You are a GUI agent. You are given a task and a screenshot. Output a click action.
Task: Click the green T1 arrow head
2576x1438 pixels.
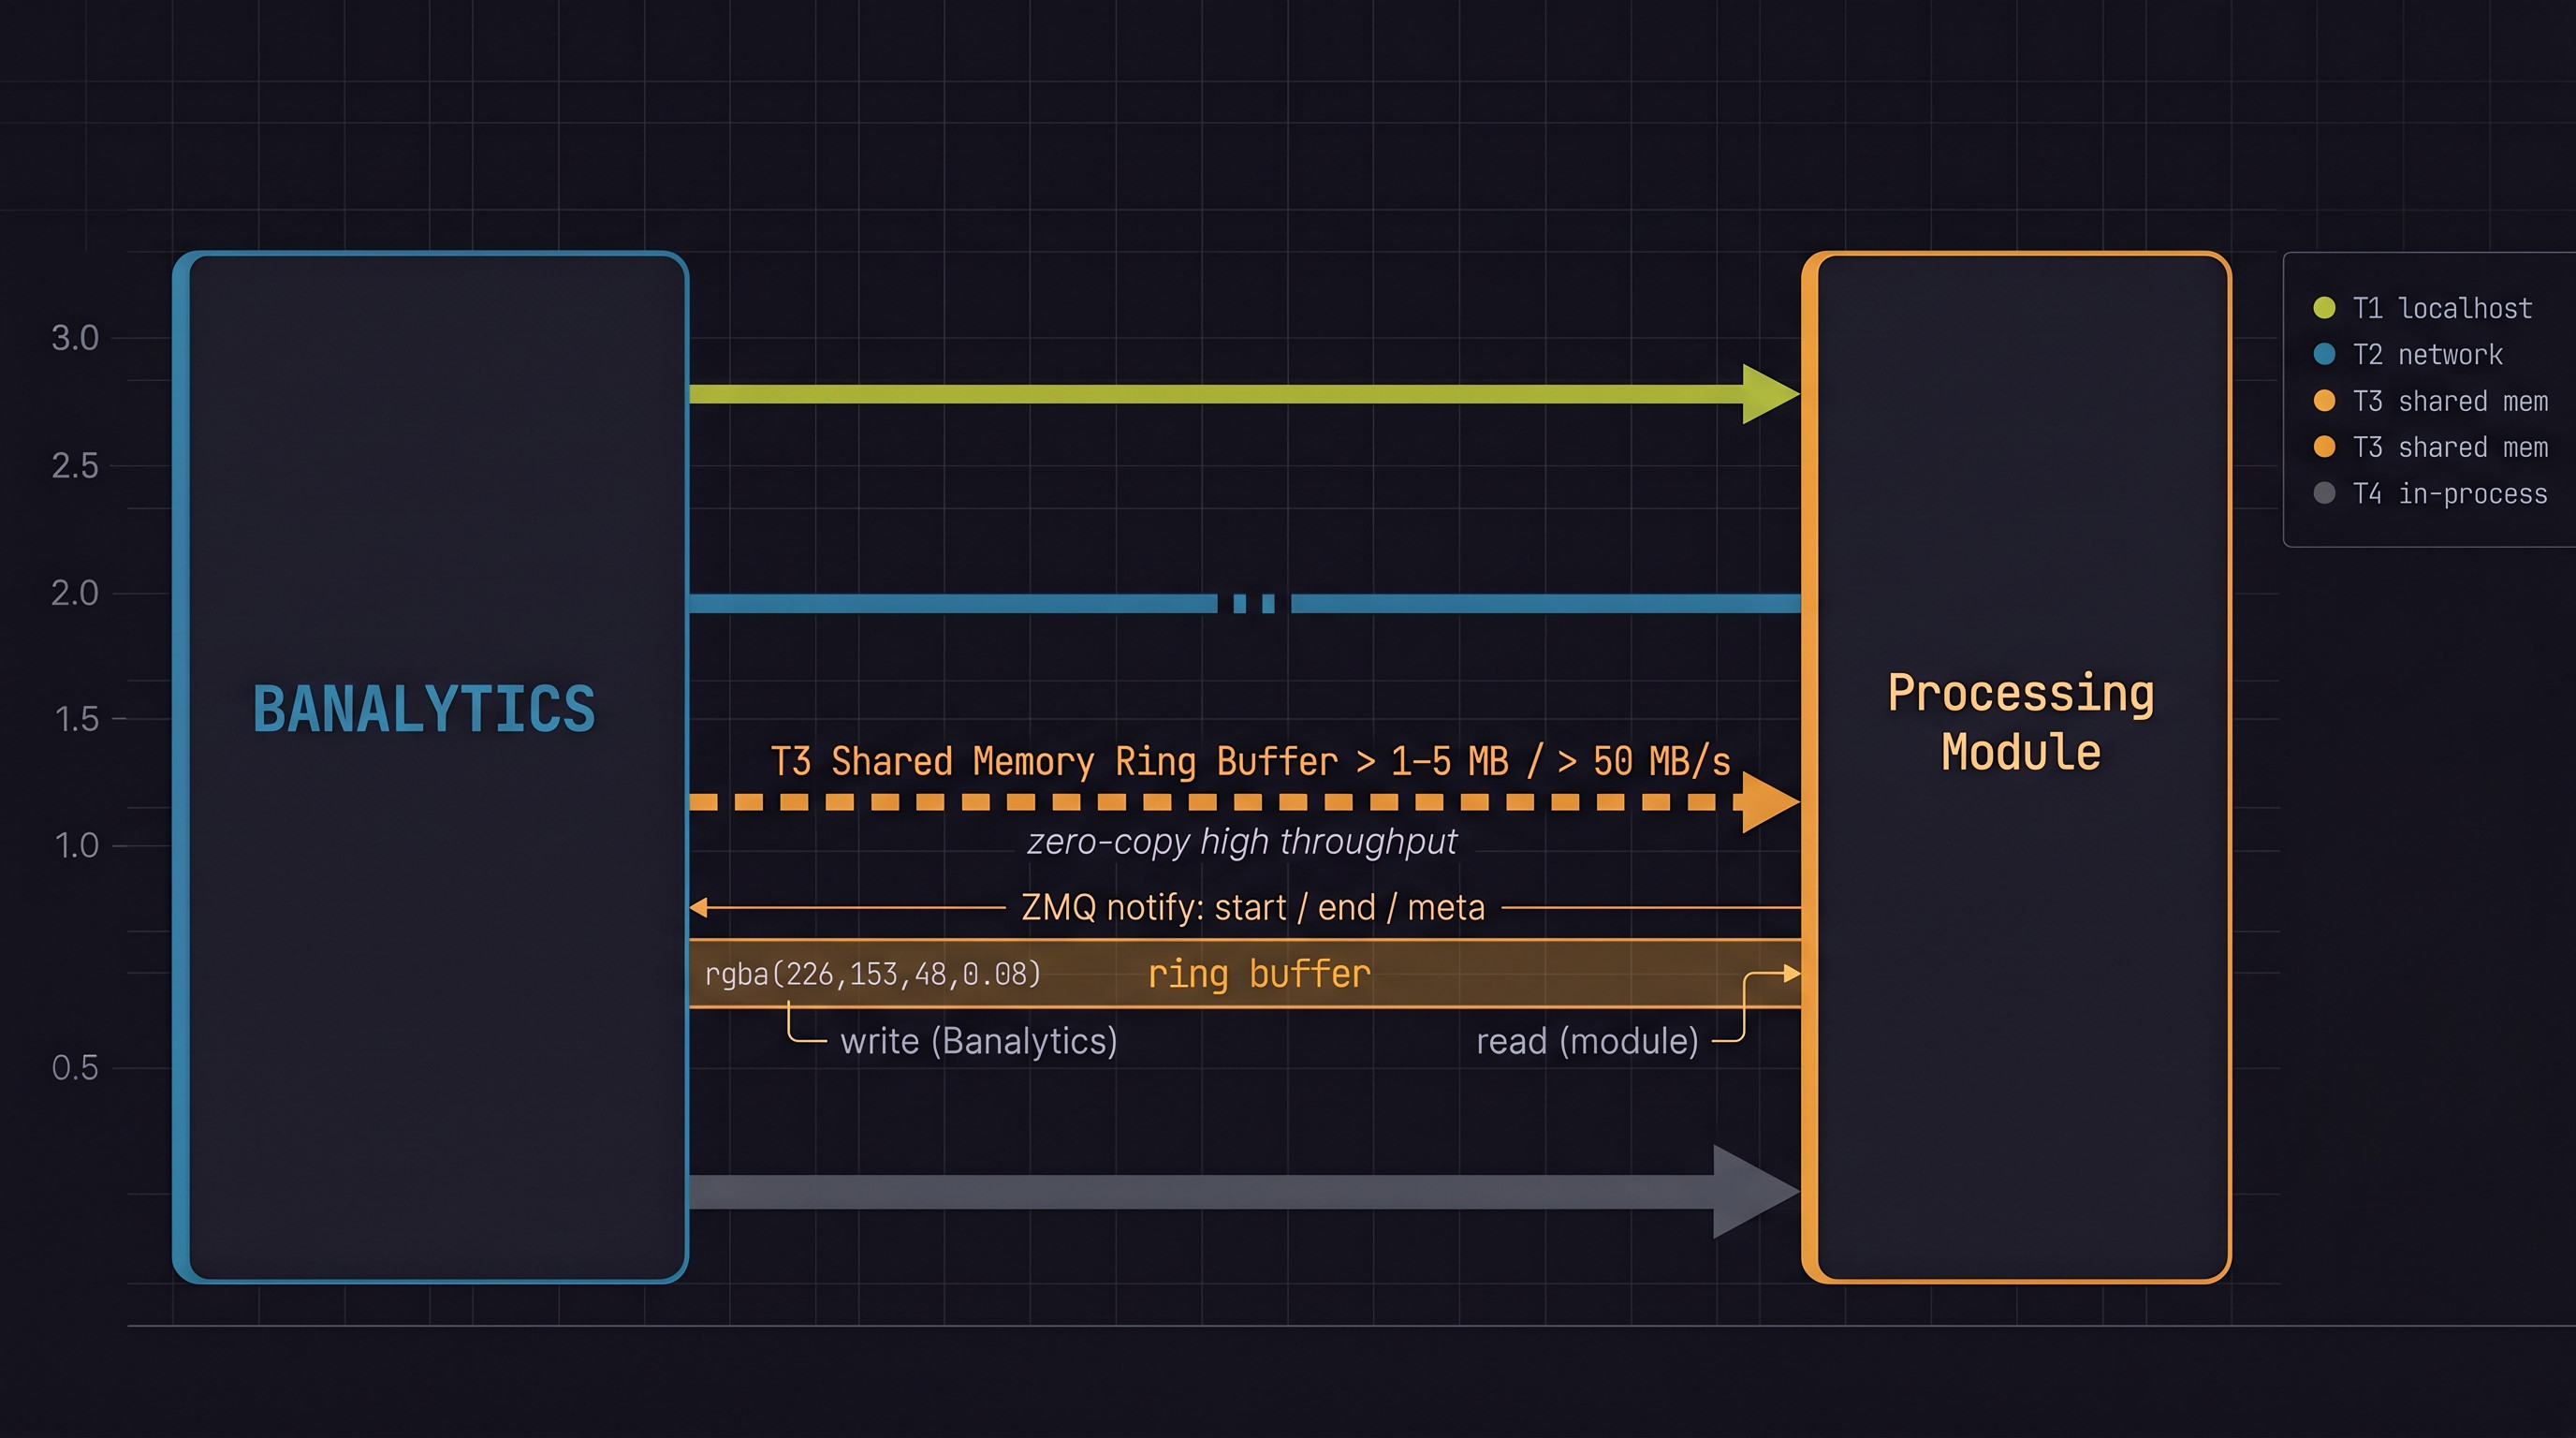(1771, 394)
